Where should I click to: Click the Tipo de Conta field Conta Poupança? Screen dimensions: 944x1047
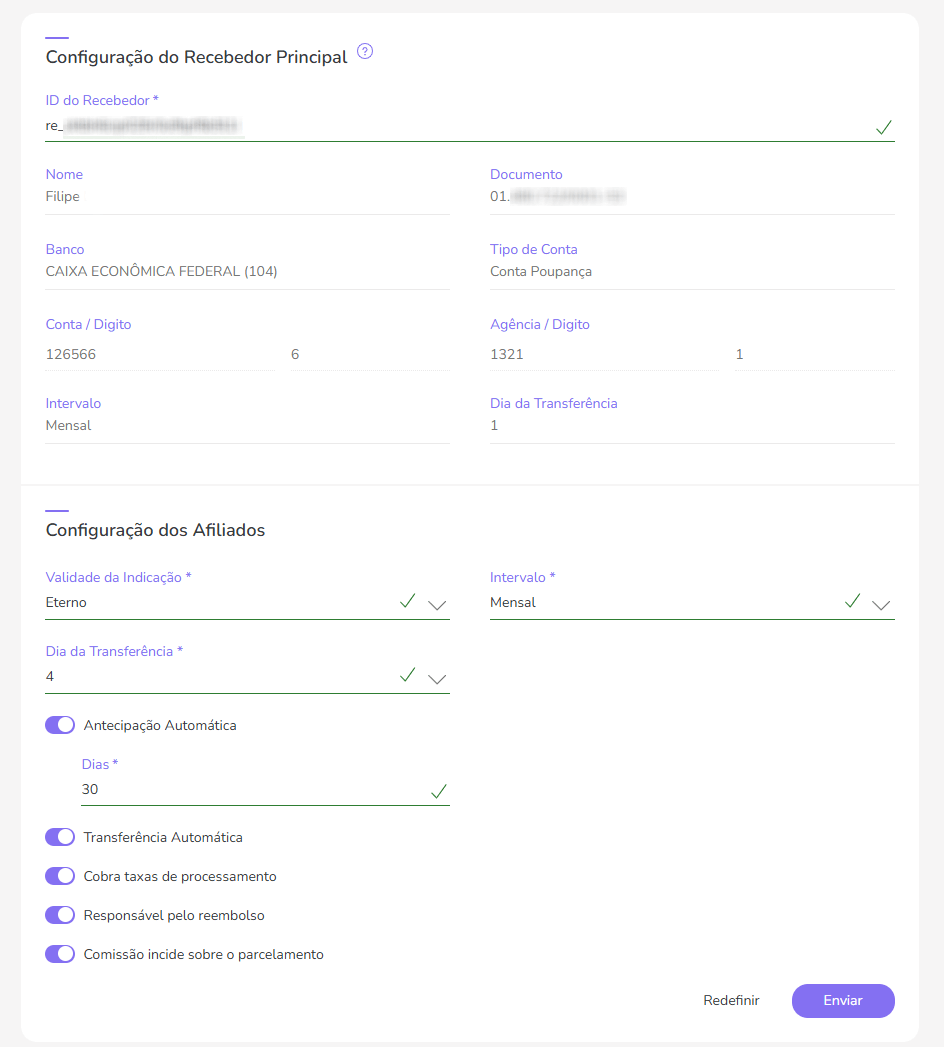(691, 271)
